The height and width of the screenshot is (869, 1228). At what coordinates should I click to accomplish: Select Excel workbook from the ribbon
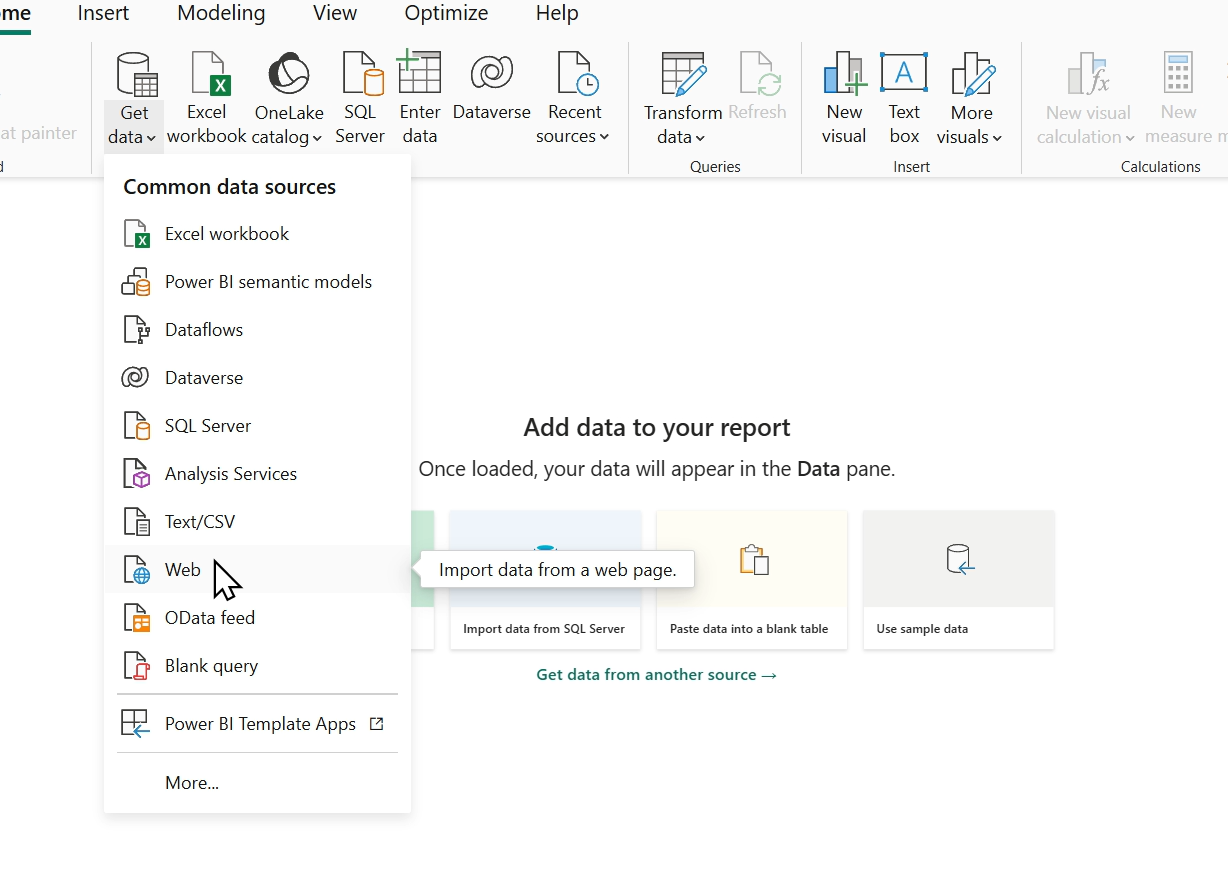click(x=206, y=95)
